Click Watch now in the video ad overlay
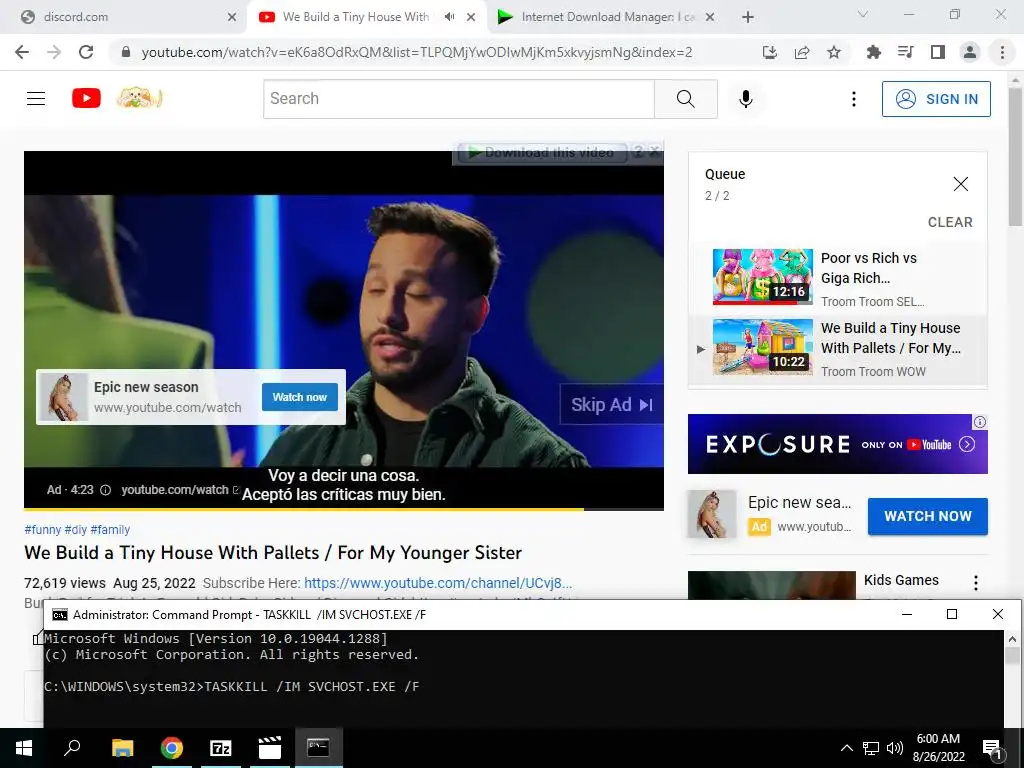Screen dimensions: 1024x768 pos(300,397)
